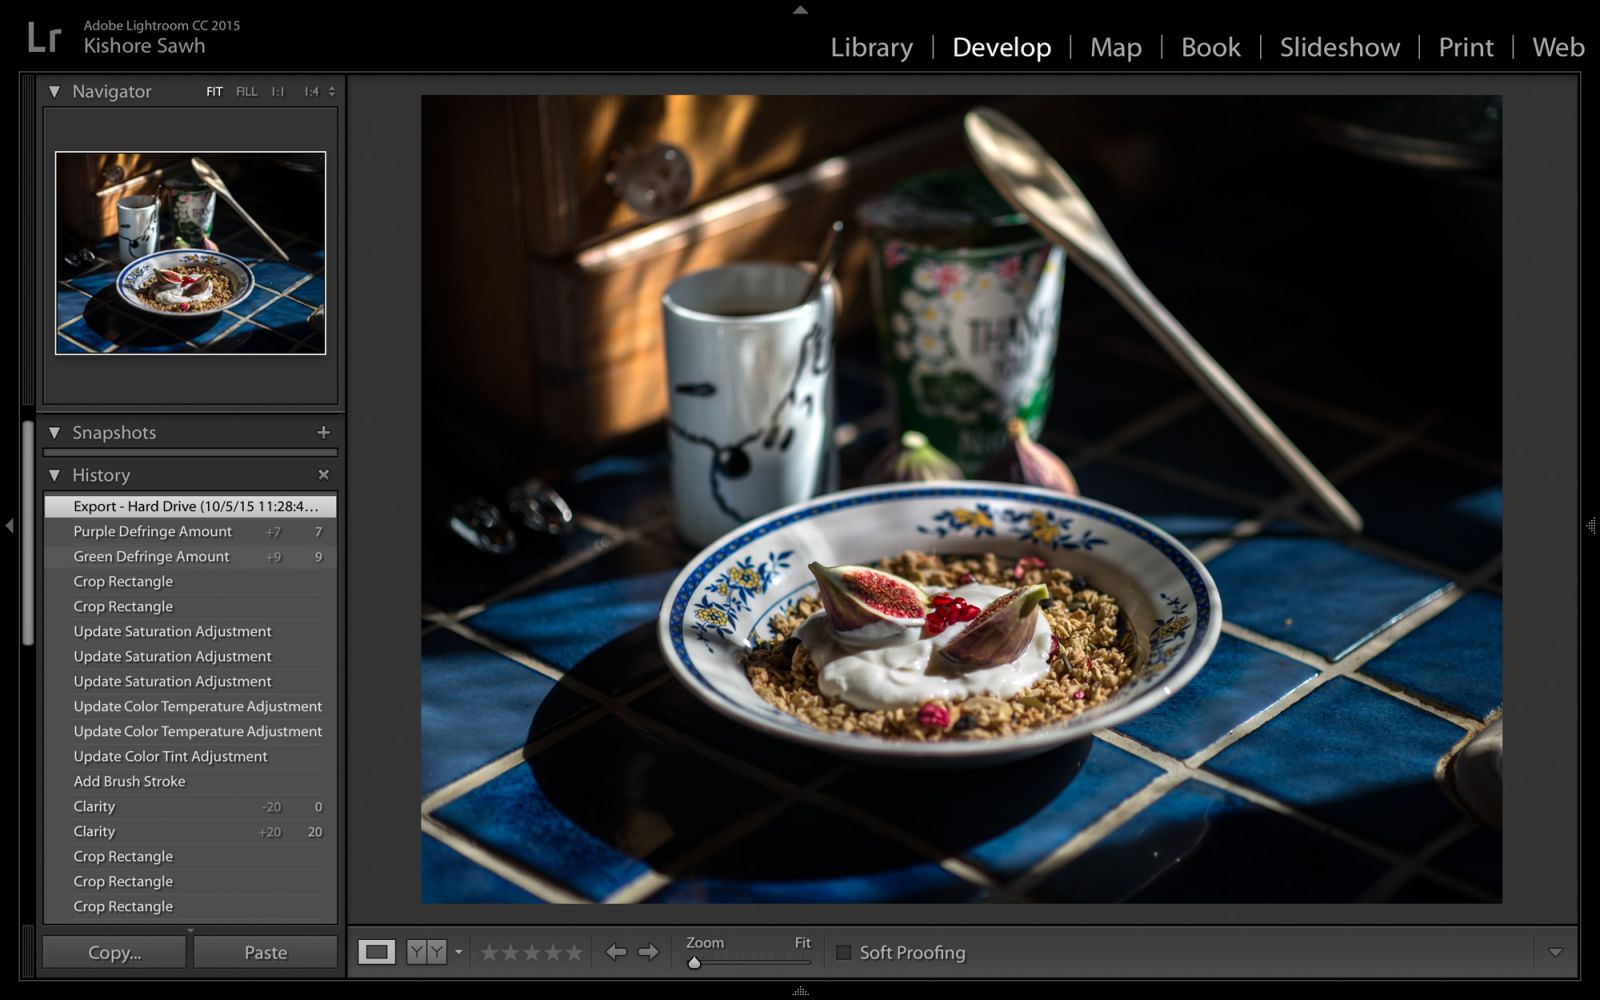Select FIT zoom mode in Navigator

[x=212, y=90]
